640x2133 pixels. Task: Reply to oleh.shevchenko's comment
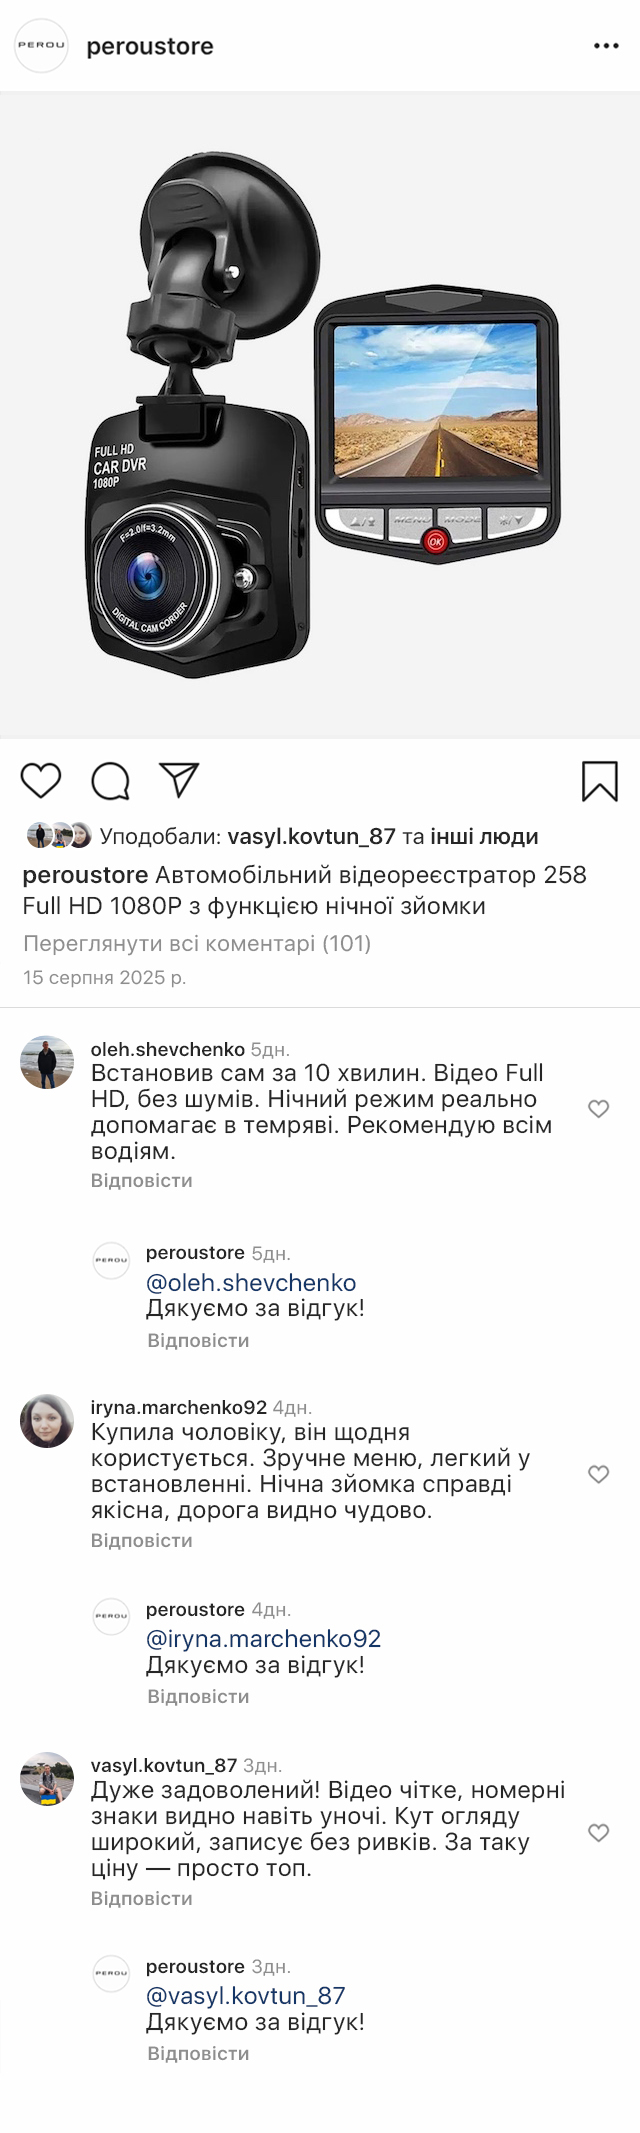coord(141,1180)
